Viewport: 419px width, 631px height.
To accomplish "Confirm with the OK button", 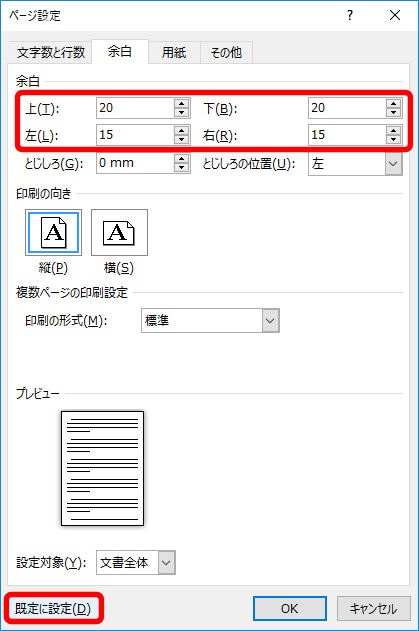I will tap(290, 608).
